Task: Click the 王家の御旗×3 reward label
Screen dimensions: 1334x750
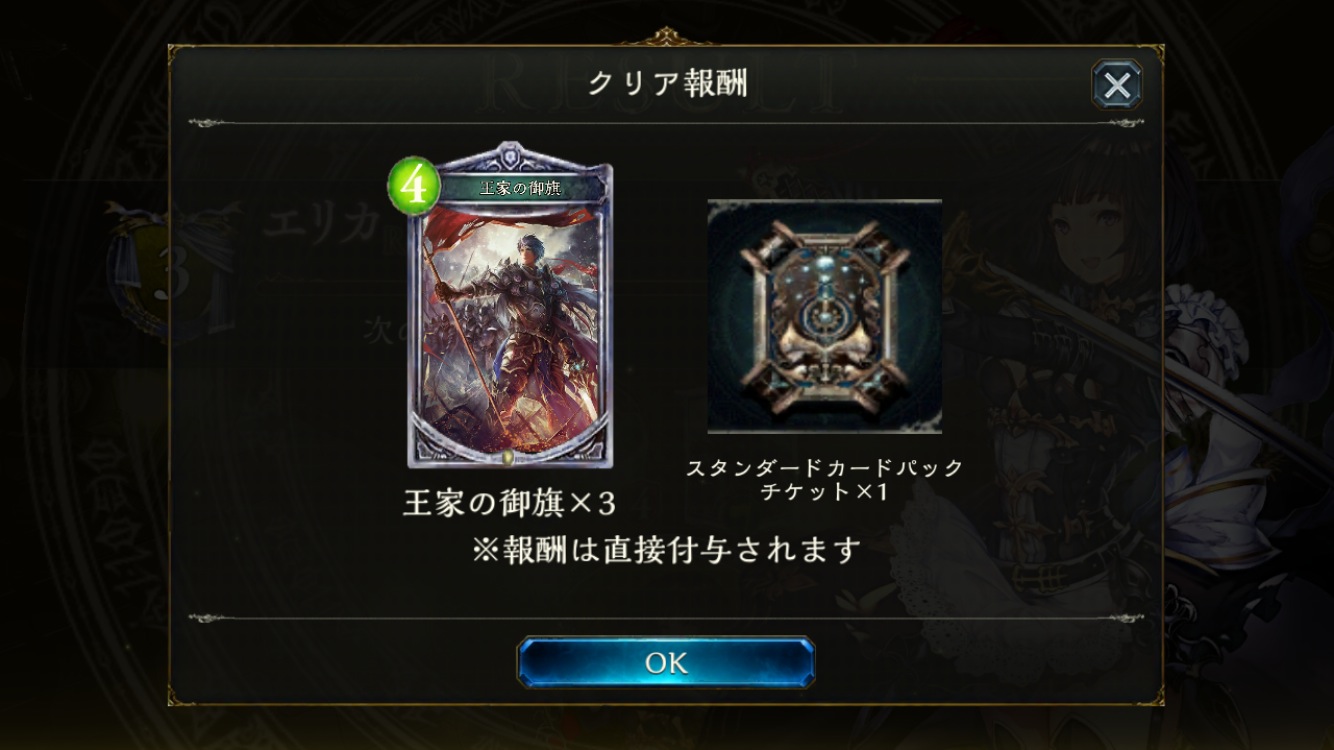Action: coord(509,504)
